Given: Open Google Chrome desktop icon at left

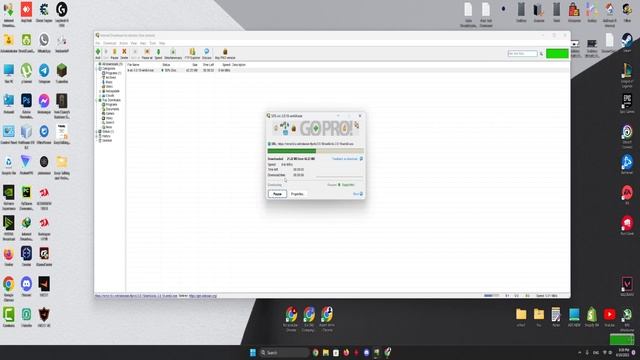Looking at the screenshot, I should (x=9, y=288).
